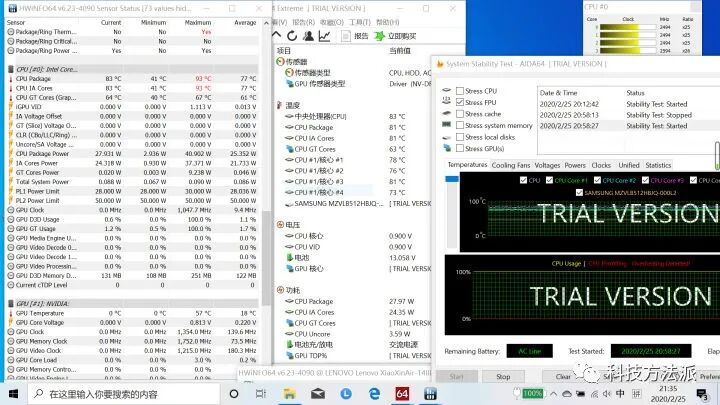Untick the CPU Core #1 graph checkbox

(549, 180)
